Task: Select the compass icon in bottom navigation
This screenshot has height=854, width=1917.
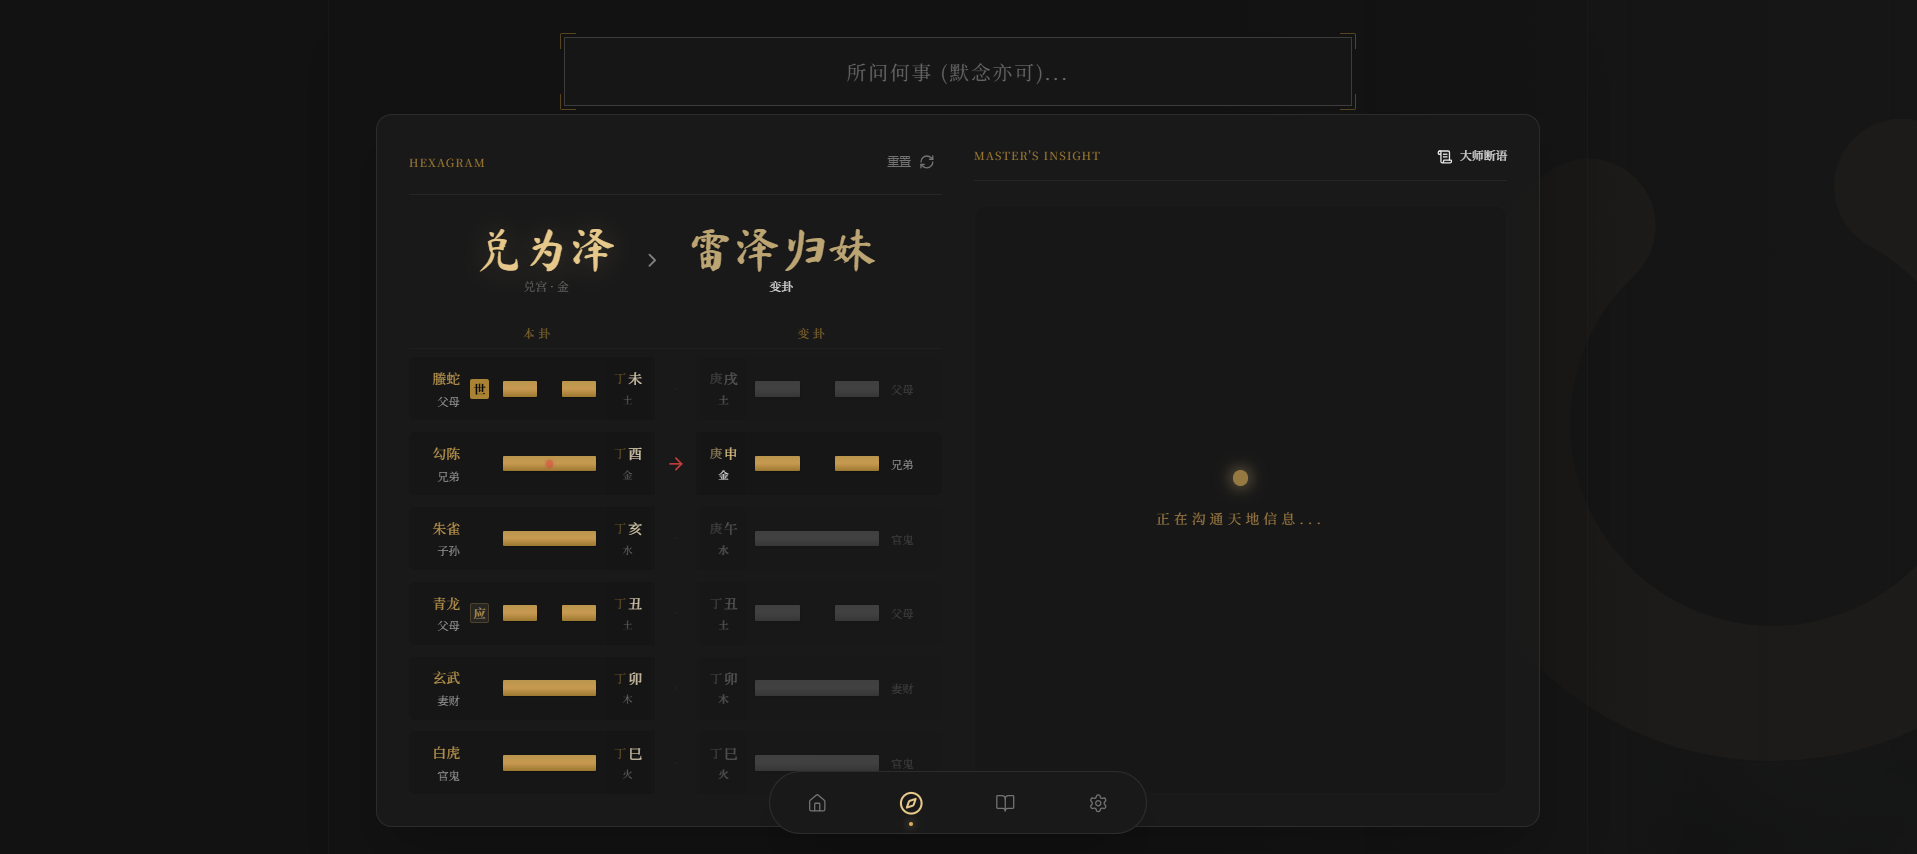Action: [x=911, y=803]
